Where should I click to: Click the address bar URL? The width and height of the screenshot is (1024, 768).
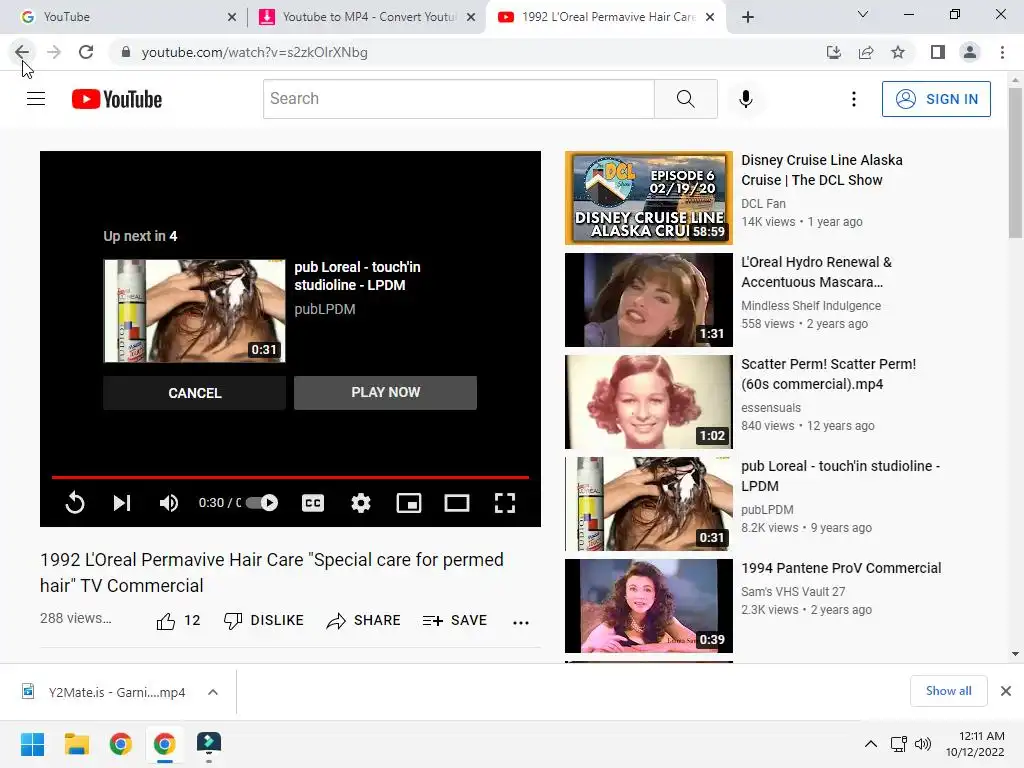click(255, 52)
